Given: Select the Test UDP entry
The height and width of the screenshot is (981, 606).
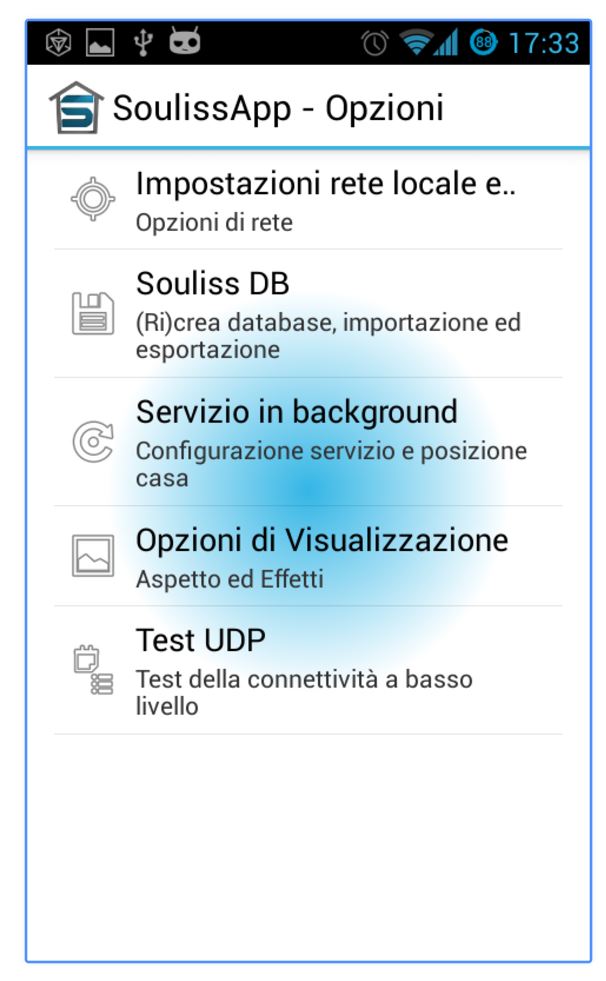Looking at the screenshot, I should 201,639.
